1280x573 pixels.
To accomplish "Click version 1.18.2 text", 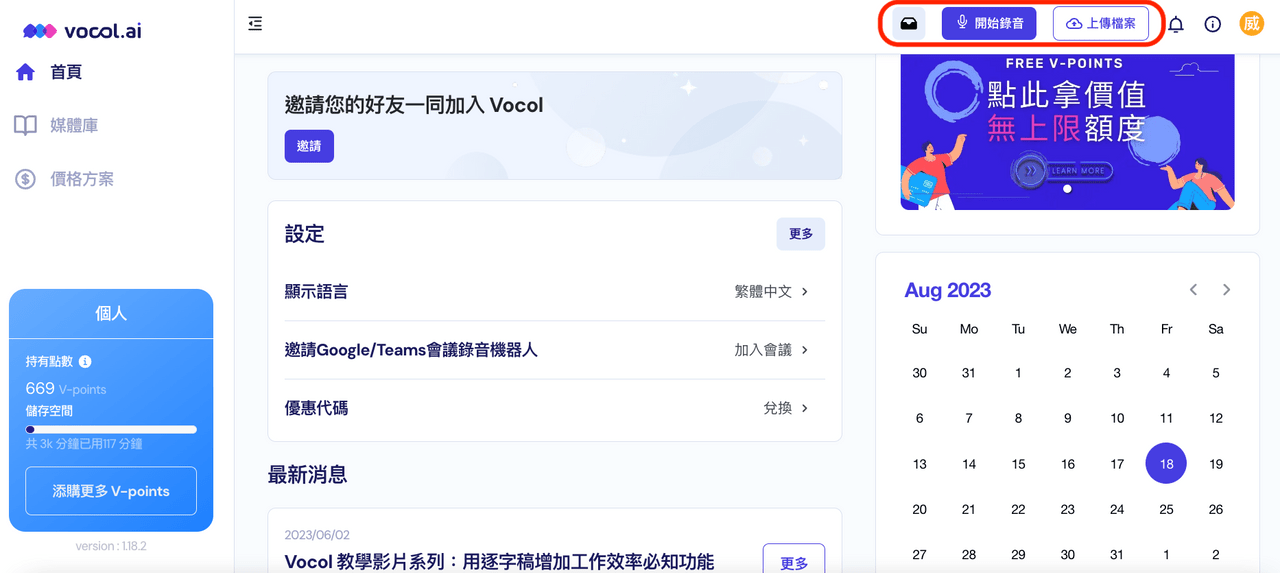I will coord(111,546).
